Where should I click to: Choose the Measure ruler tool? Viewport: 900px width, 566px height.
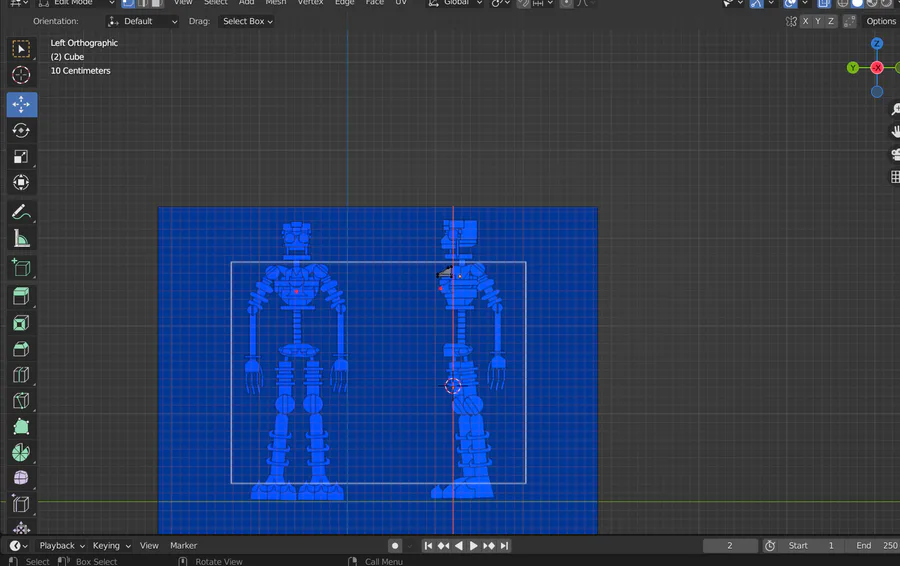21,238
